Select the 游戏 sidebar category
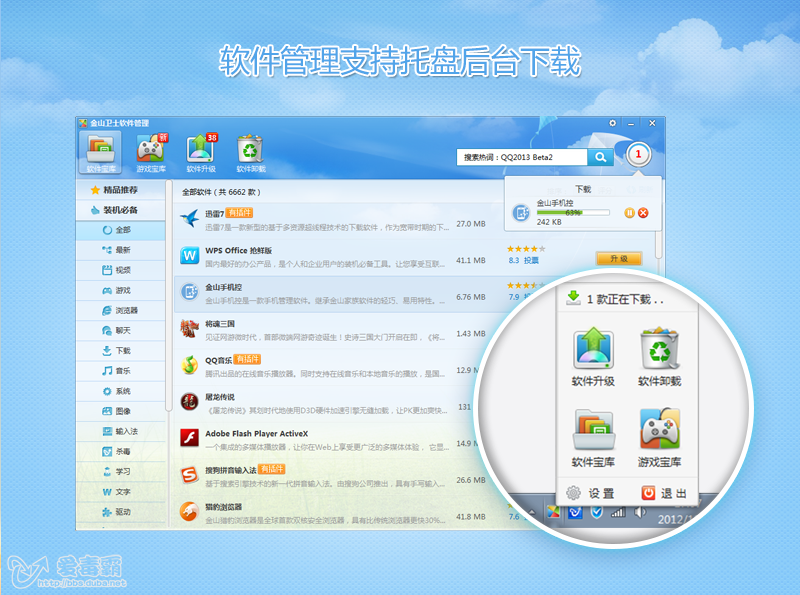 (x=120, y=290)
